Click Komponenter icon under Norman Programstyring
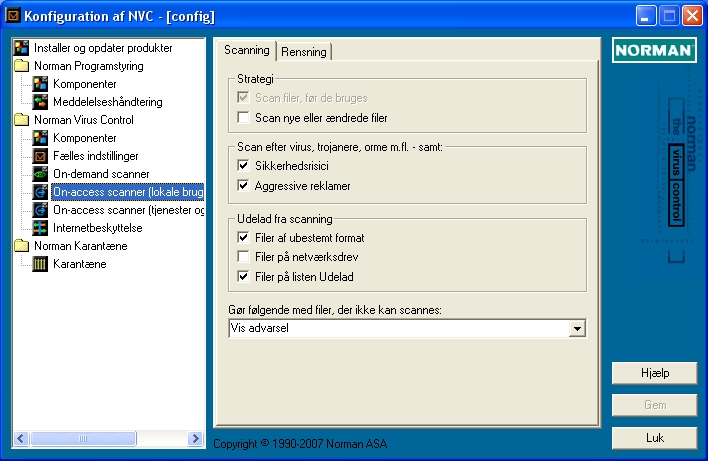Viewport: 708px width, 461px height. pos(40,84)
